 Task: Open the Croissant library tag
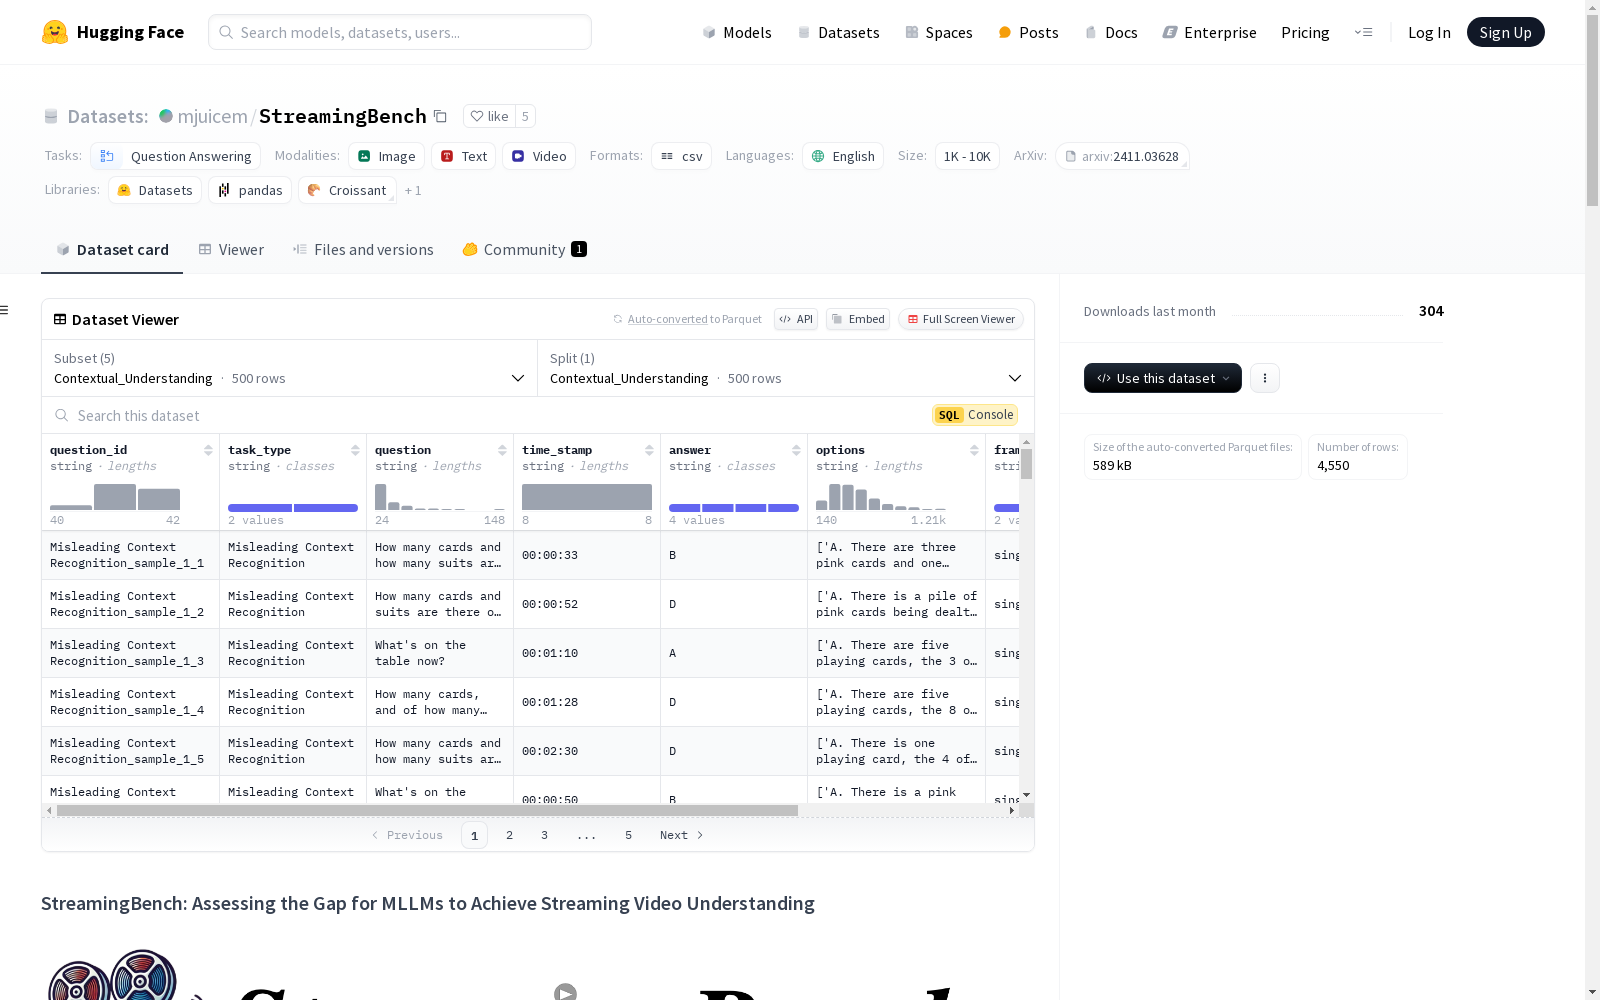tap(347, 190)
